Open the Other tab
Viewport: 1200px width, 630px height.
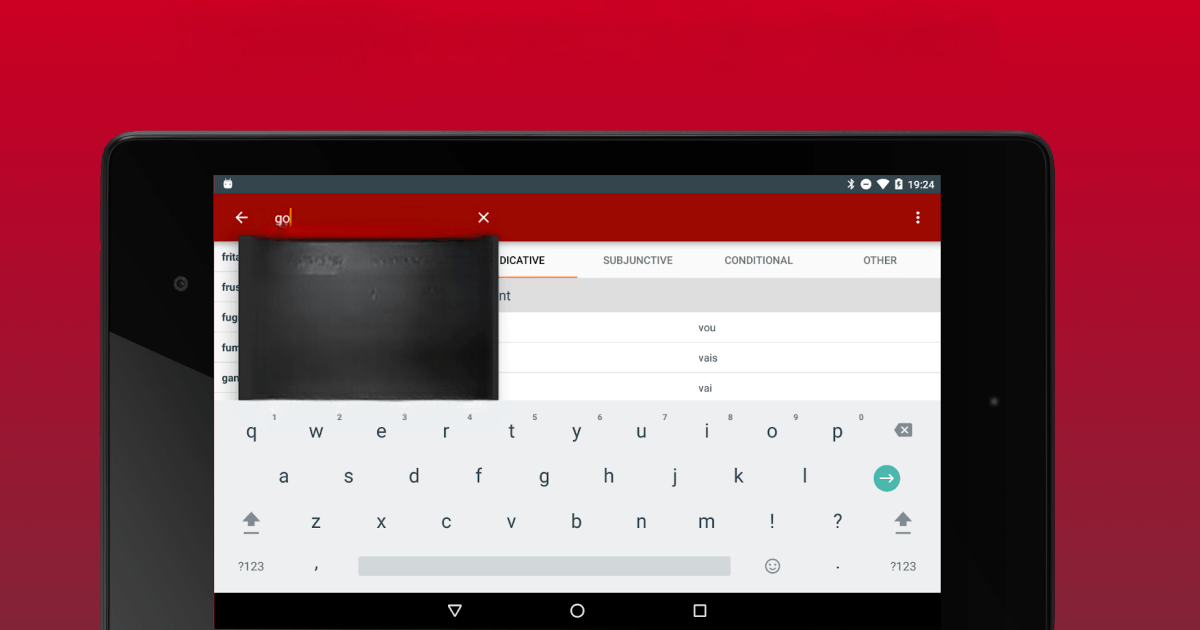tap(880, 260)
